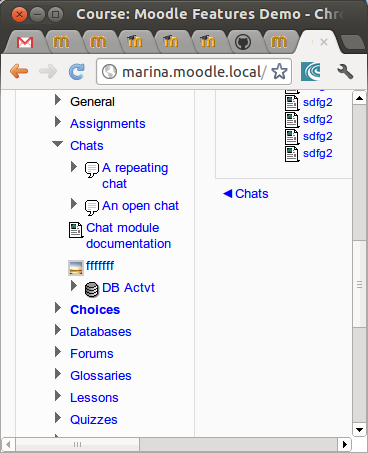Click the vertical scrollbar thumb
The image size is (368, 453).
tap(359, 284)
